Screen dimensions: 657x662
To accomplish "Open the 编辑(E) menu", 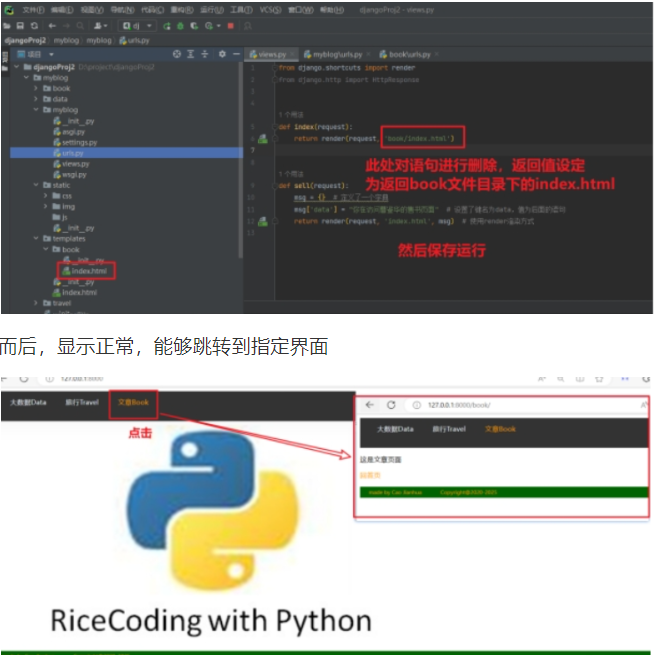I will (x=62, y=10).
